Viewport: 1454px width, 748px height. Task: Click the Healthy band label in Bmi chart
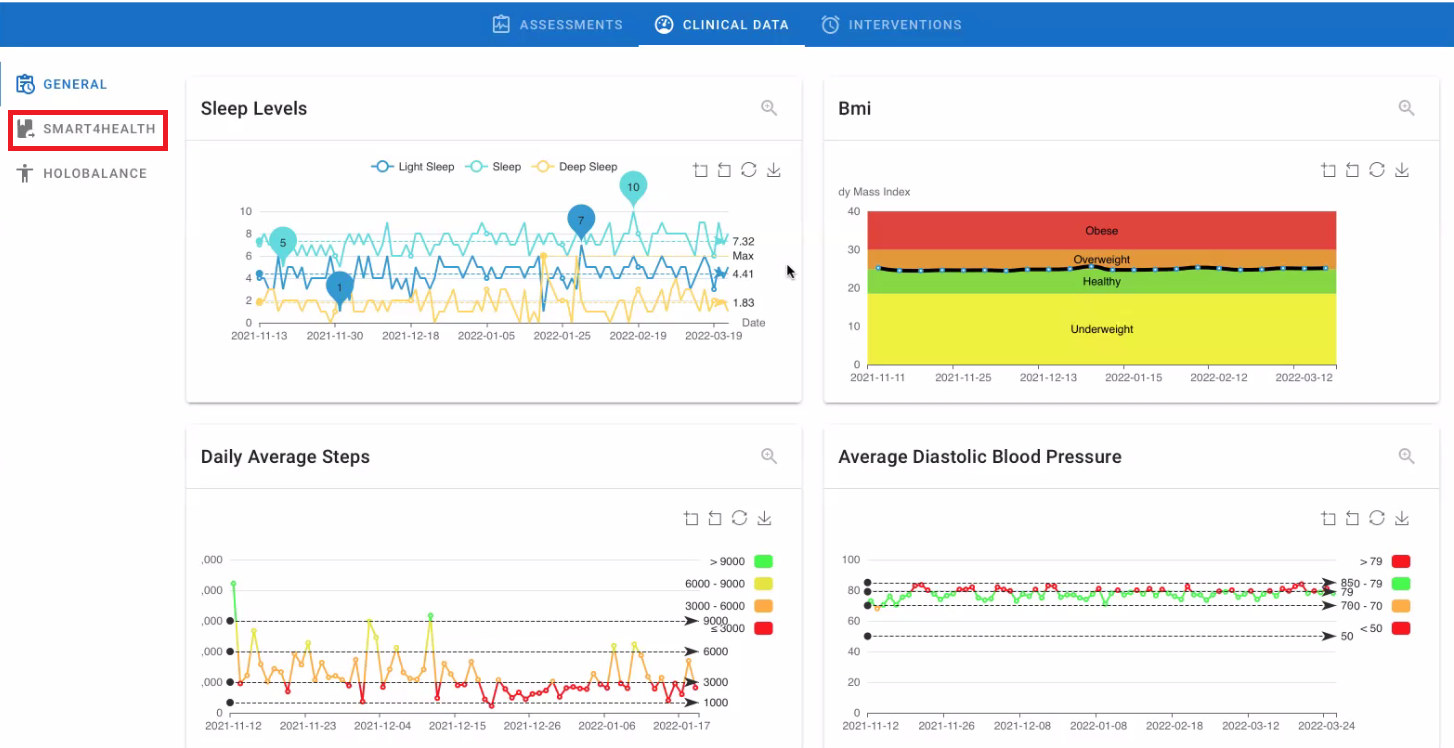[x=1102, y=282]
